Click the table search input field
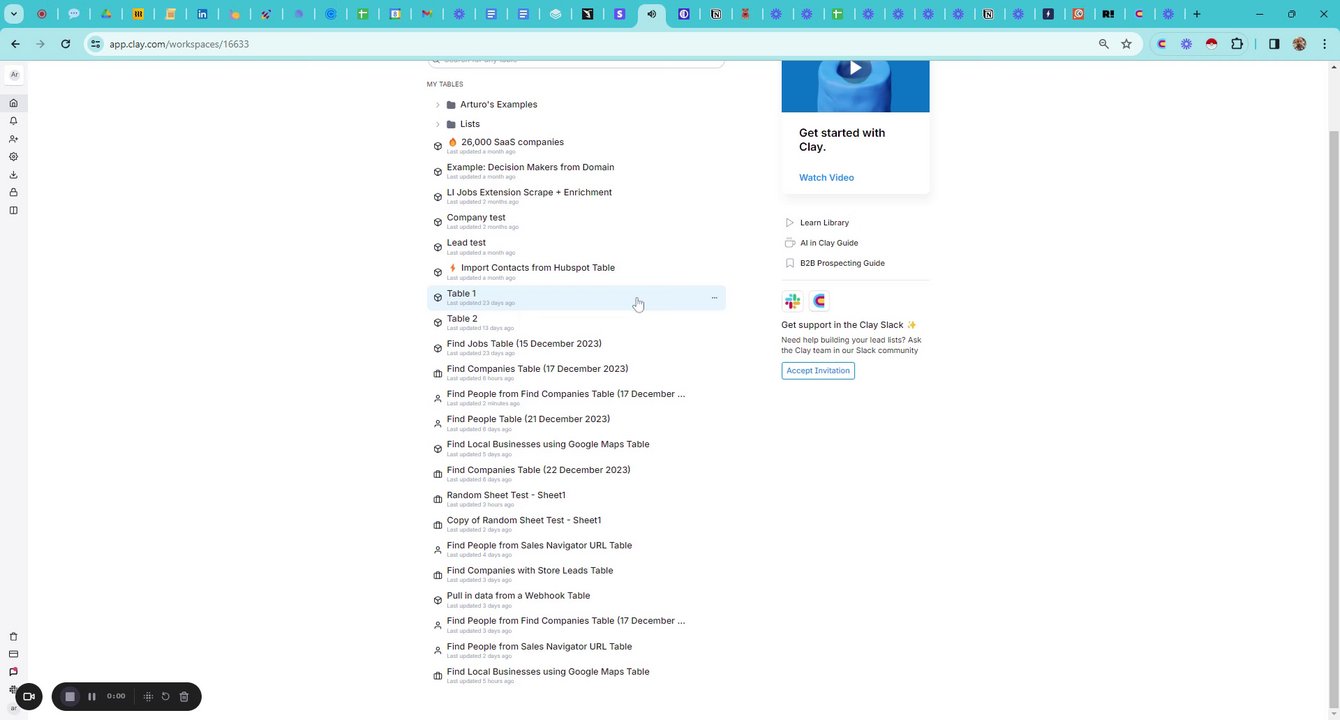This screenshot has width=1340, height=720. click(x=576, y=62)
